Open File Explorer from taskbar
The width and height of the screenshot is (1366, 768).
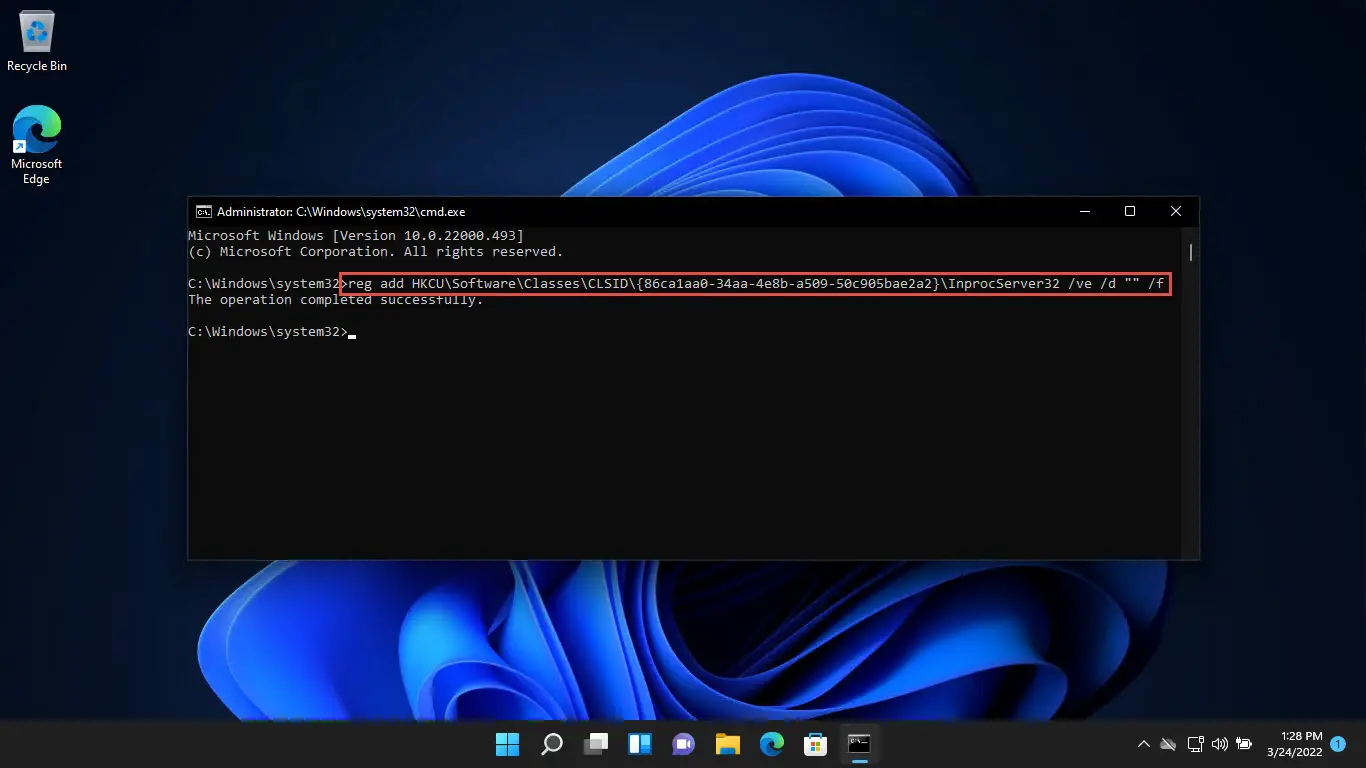[x=727, y=744]
